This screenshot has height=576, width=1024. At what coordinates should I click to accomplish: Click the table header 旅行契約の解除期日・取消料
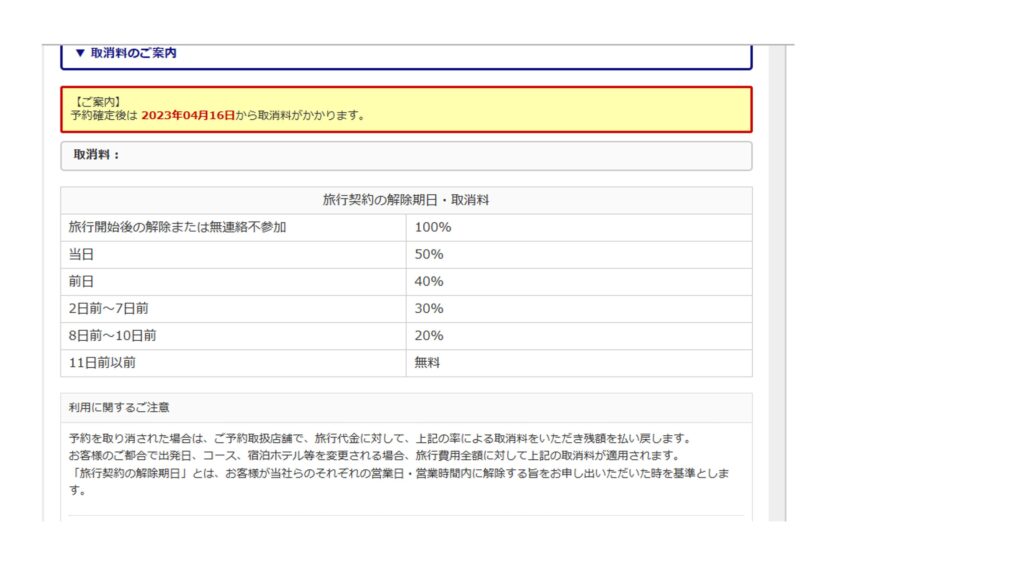(406, 200)
